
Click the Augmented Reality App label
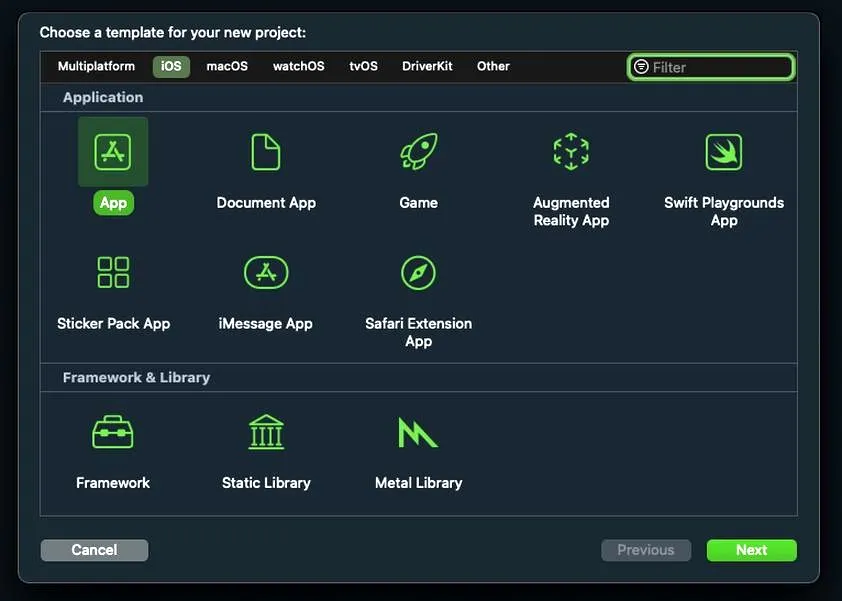(x=571, y=212)
